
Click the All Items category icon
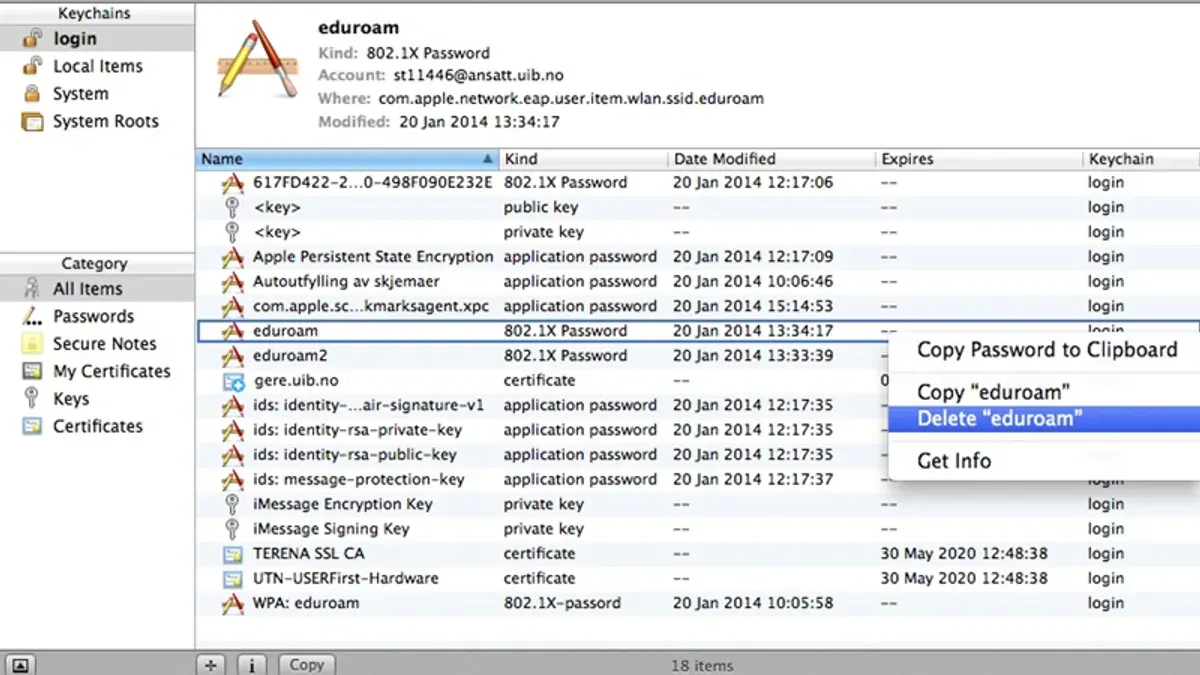pos(32,288)
